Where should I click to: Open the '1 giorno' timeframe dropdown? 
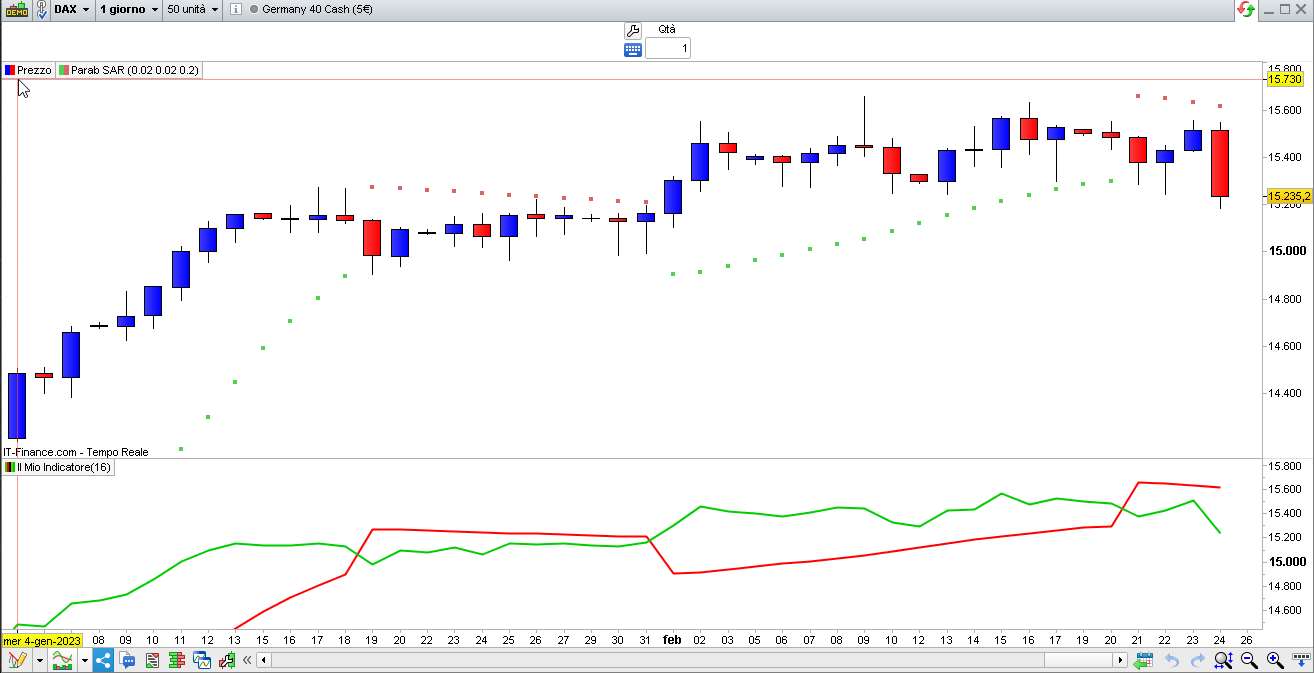point(130,9)
